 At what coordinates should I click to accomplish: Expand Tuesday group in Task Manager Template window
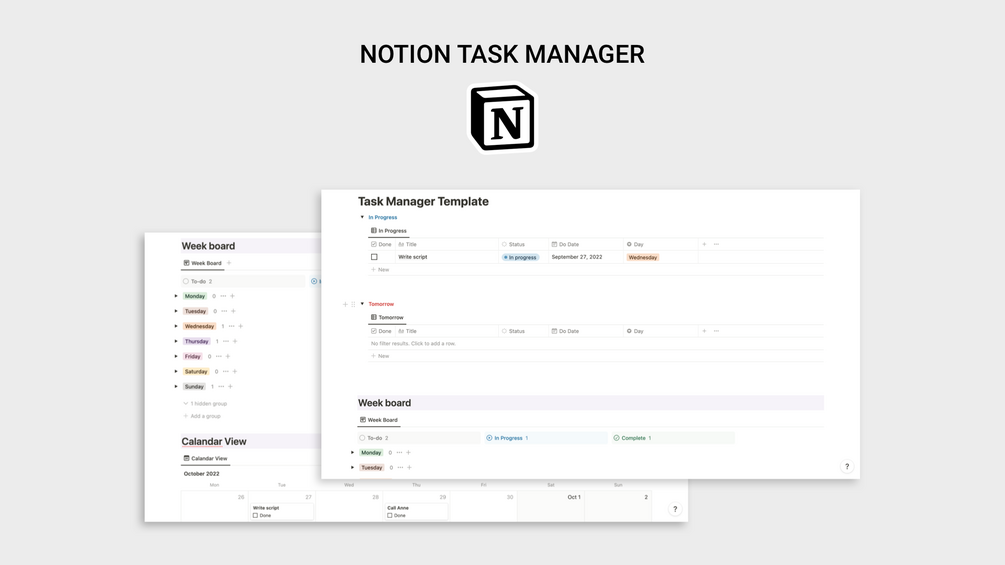click(x=353, y=468)
